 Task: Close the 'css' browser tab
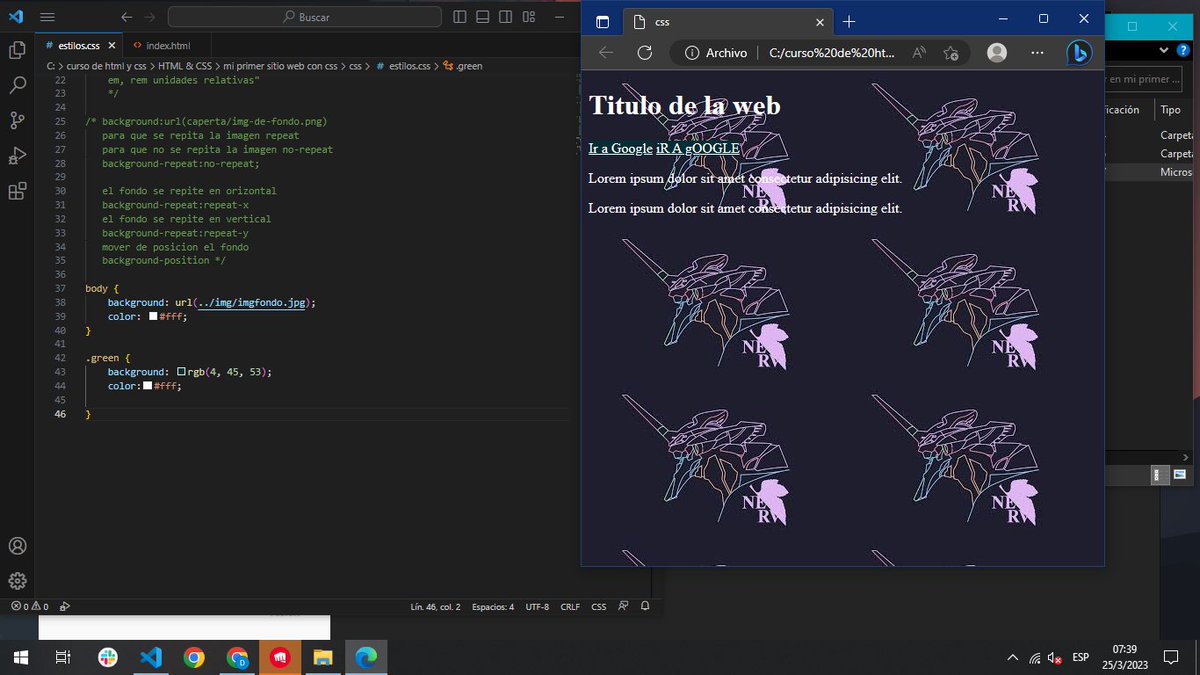(819, 22)
